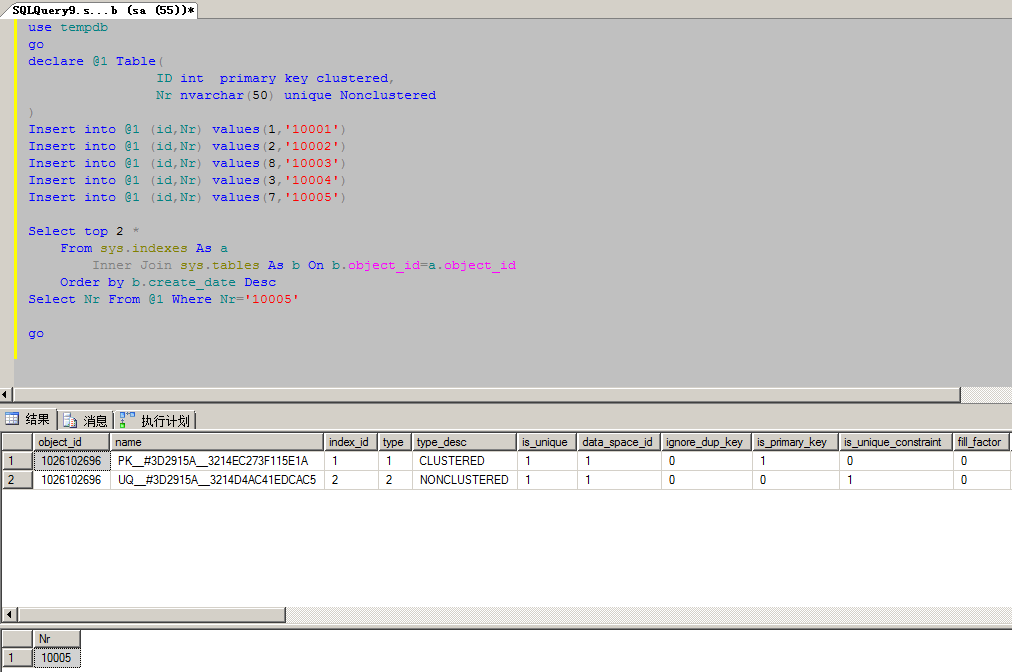Select the SQLQuery9 document tab
1012x672 pixels.
tap(103, 10)
